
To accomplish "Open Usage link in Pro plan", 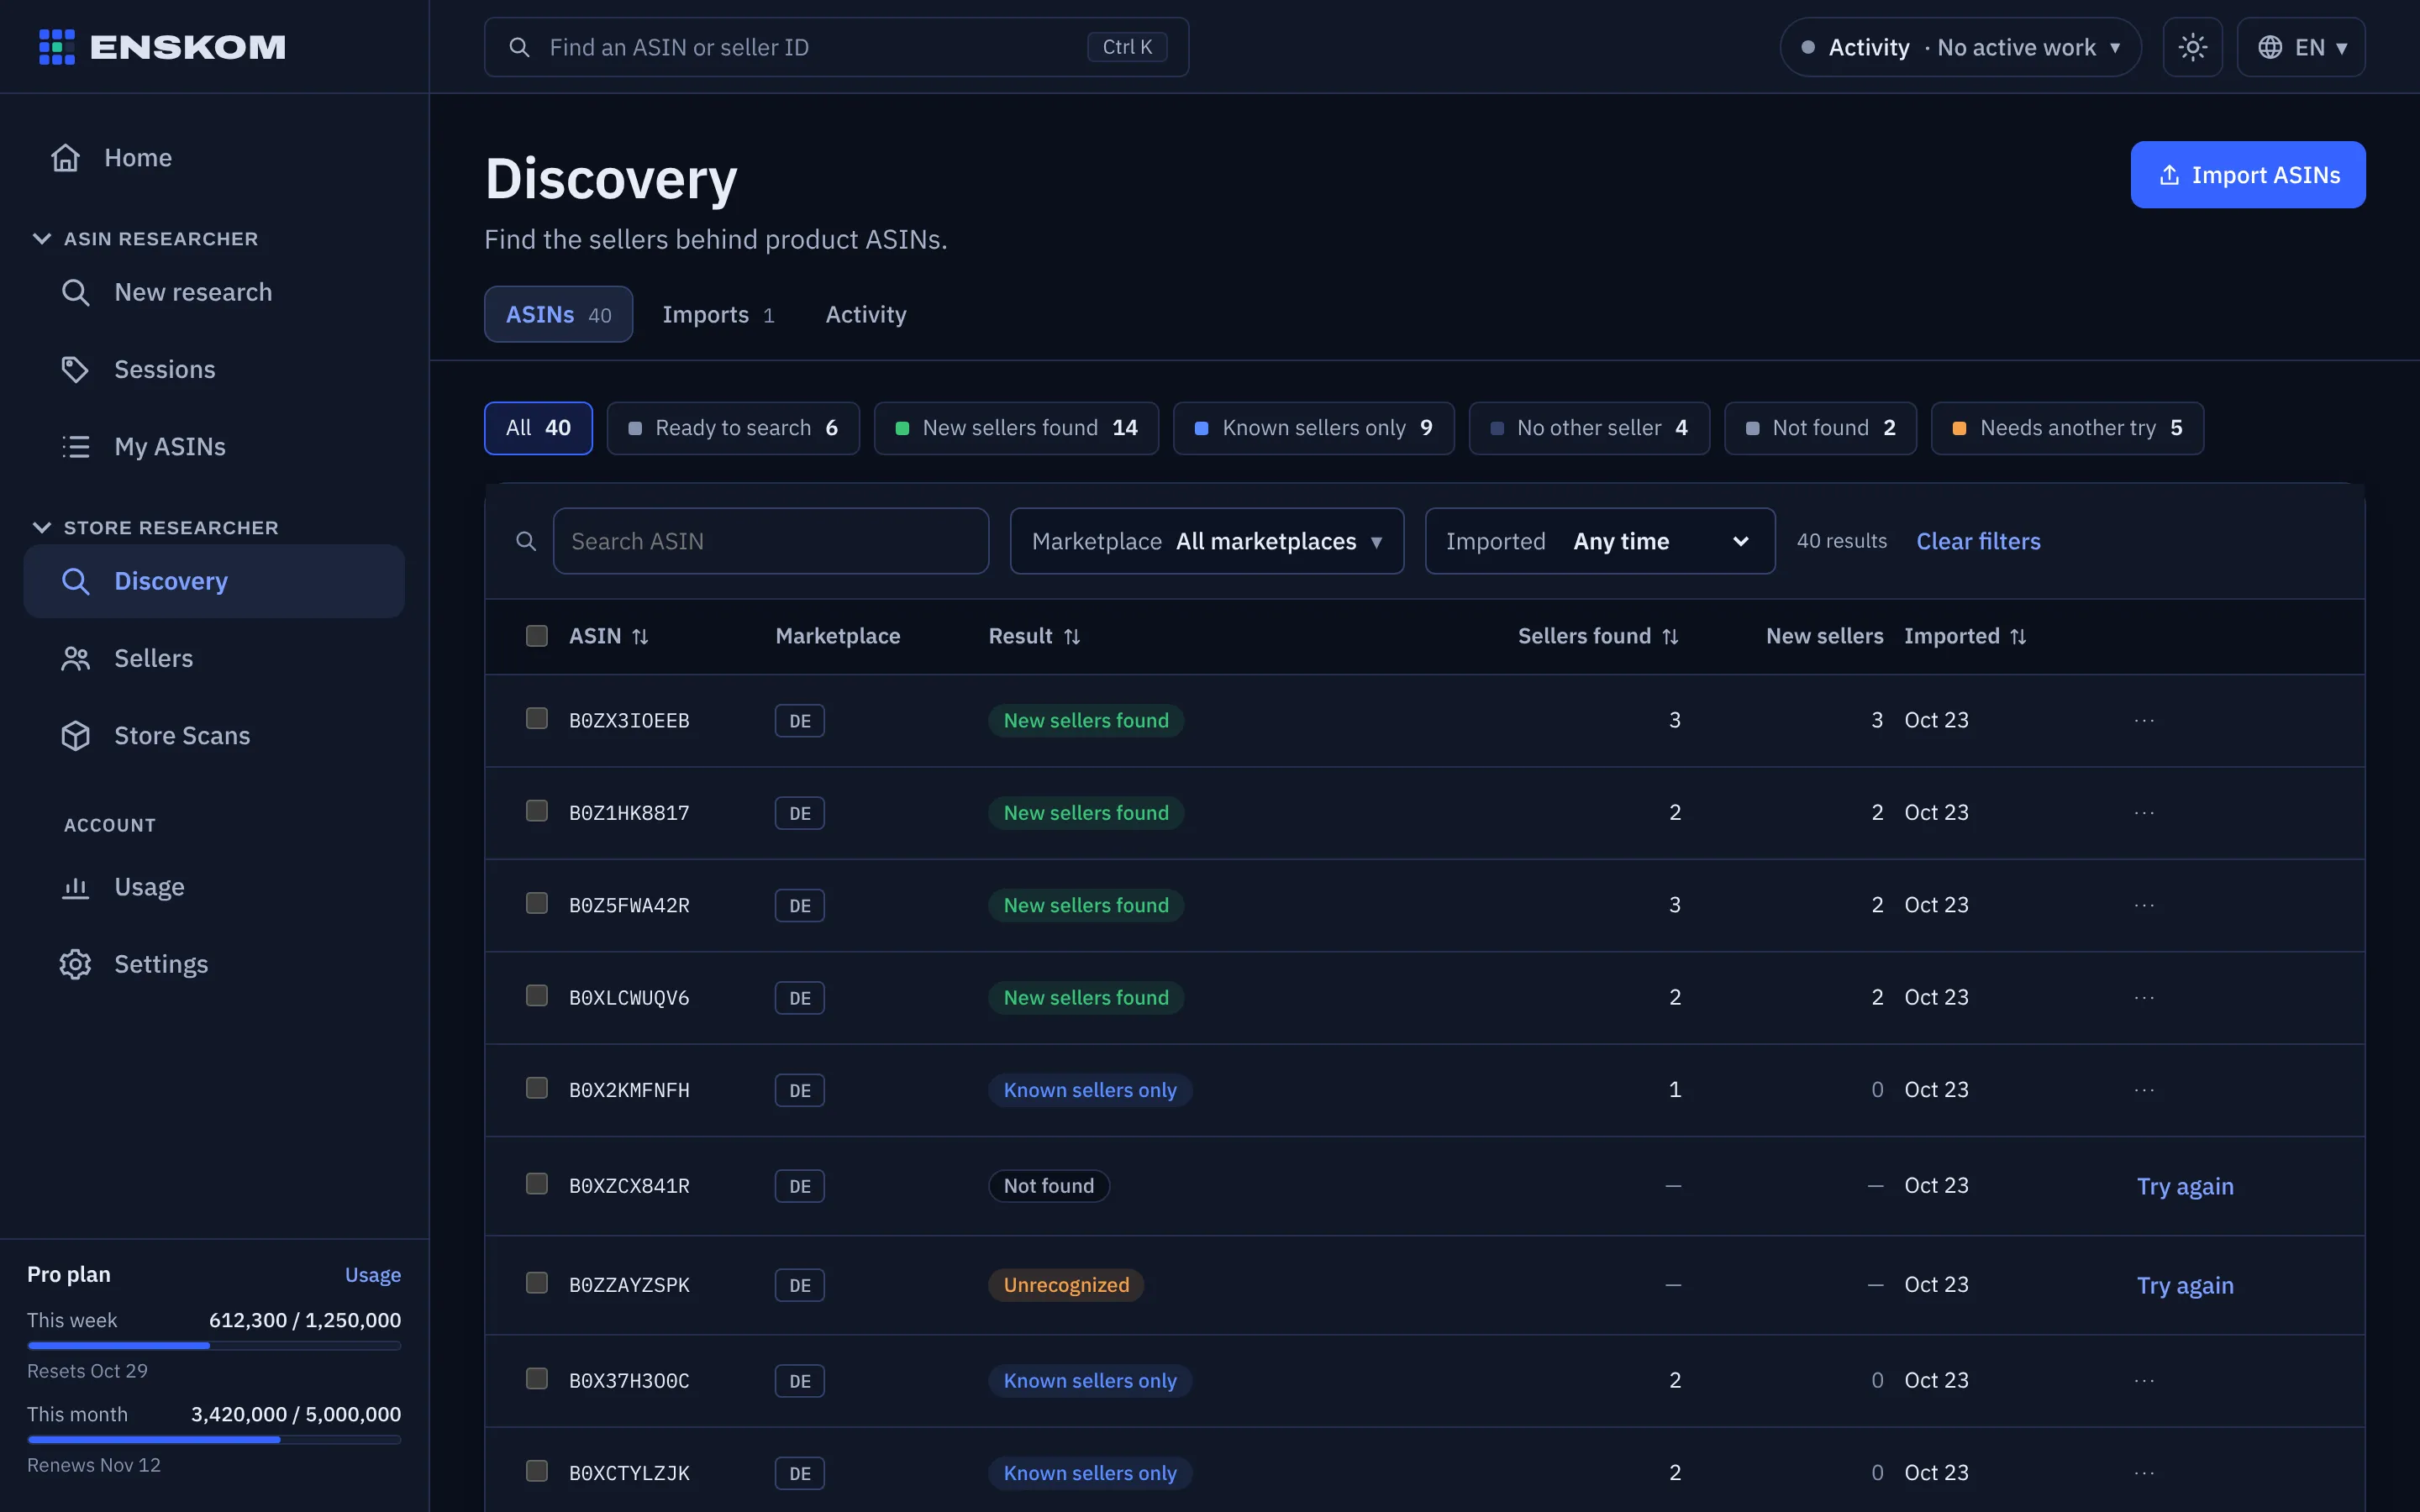I will (373, 1275).
